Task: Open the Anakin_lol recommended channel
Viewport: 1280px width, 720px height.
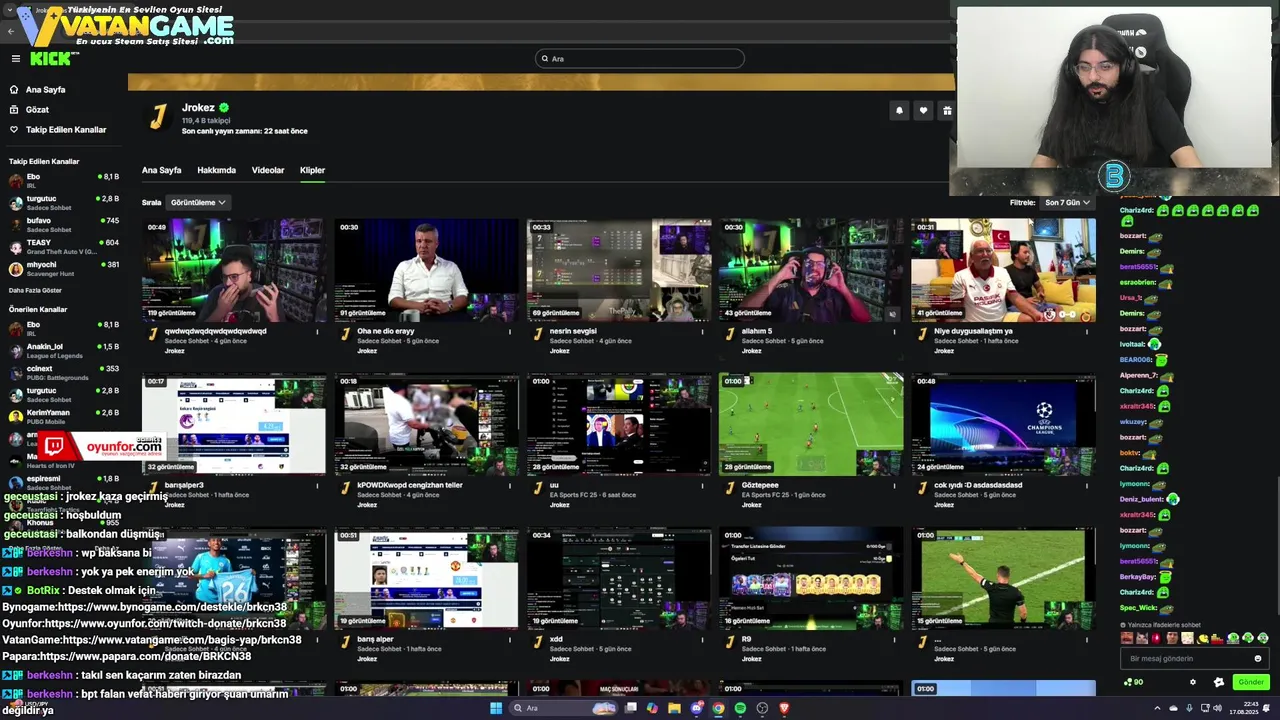Action: click(x=63, y=350)
